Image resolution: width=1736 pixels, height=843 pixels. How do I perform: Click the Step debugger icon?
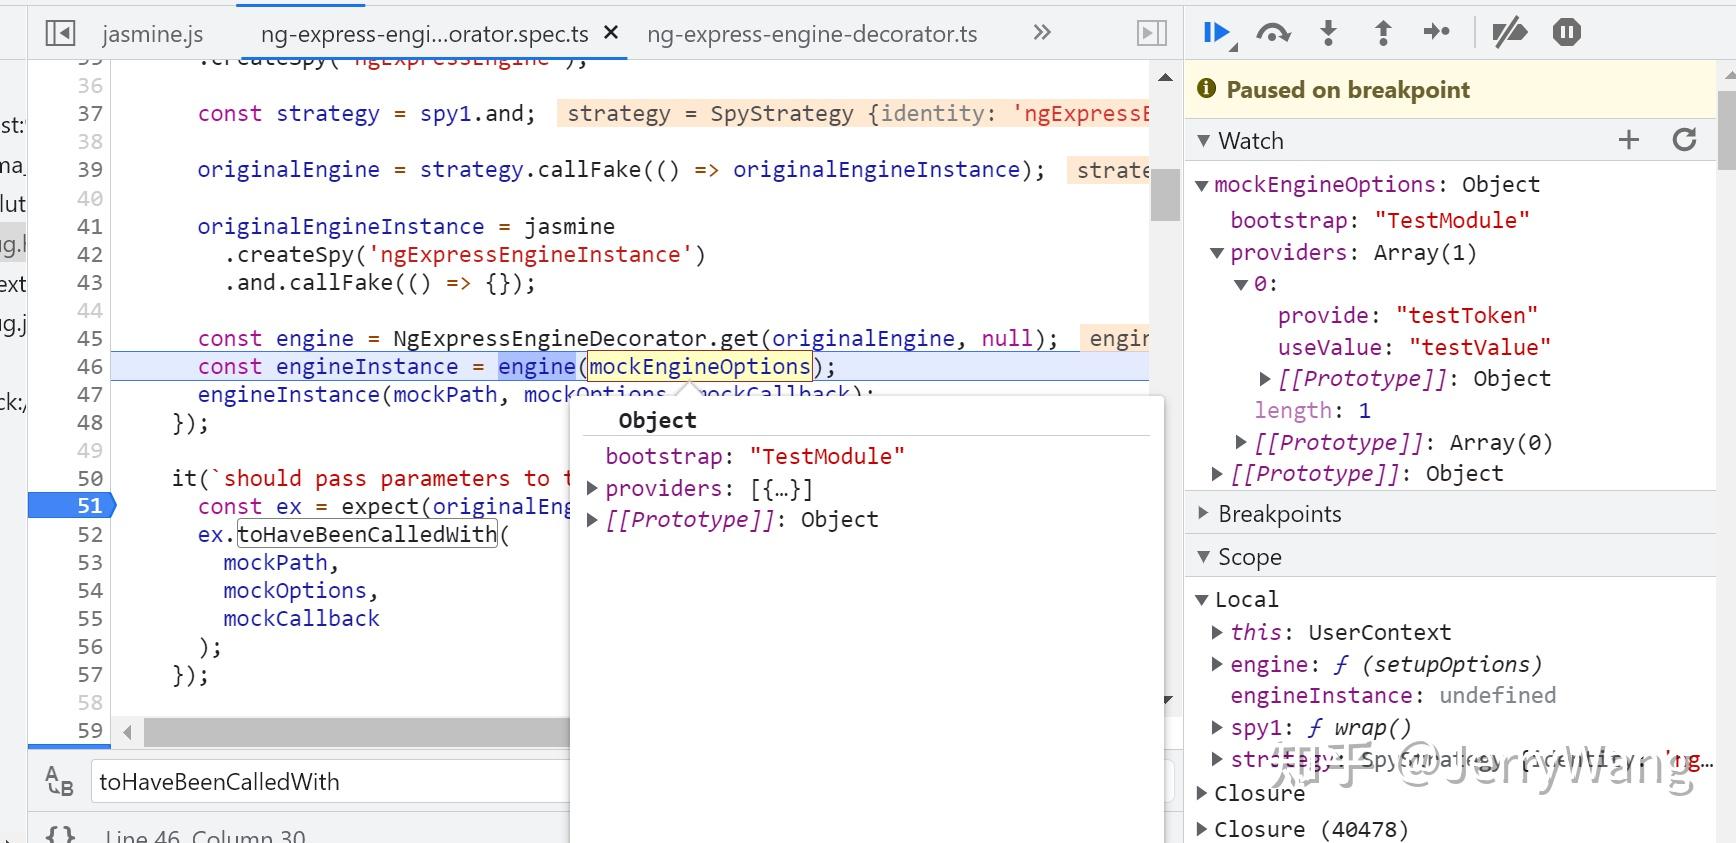coord(1436,33)
